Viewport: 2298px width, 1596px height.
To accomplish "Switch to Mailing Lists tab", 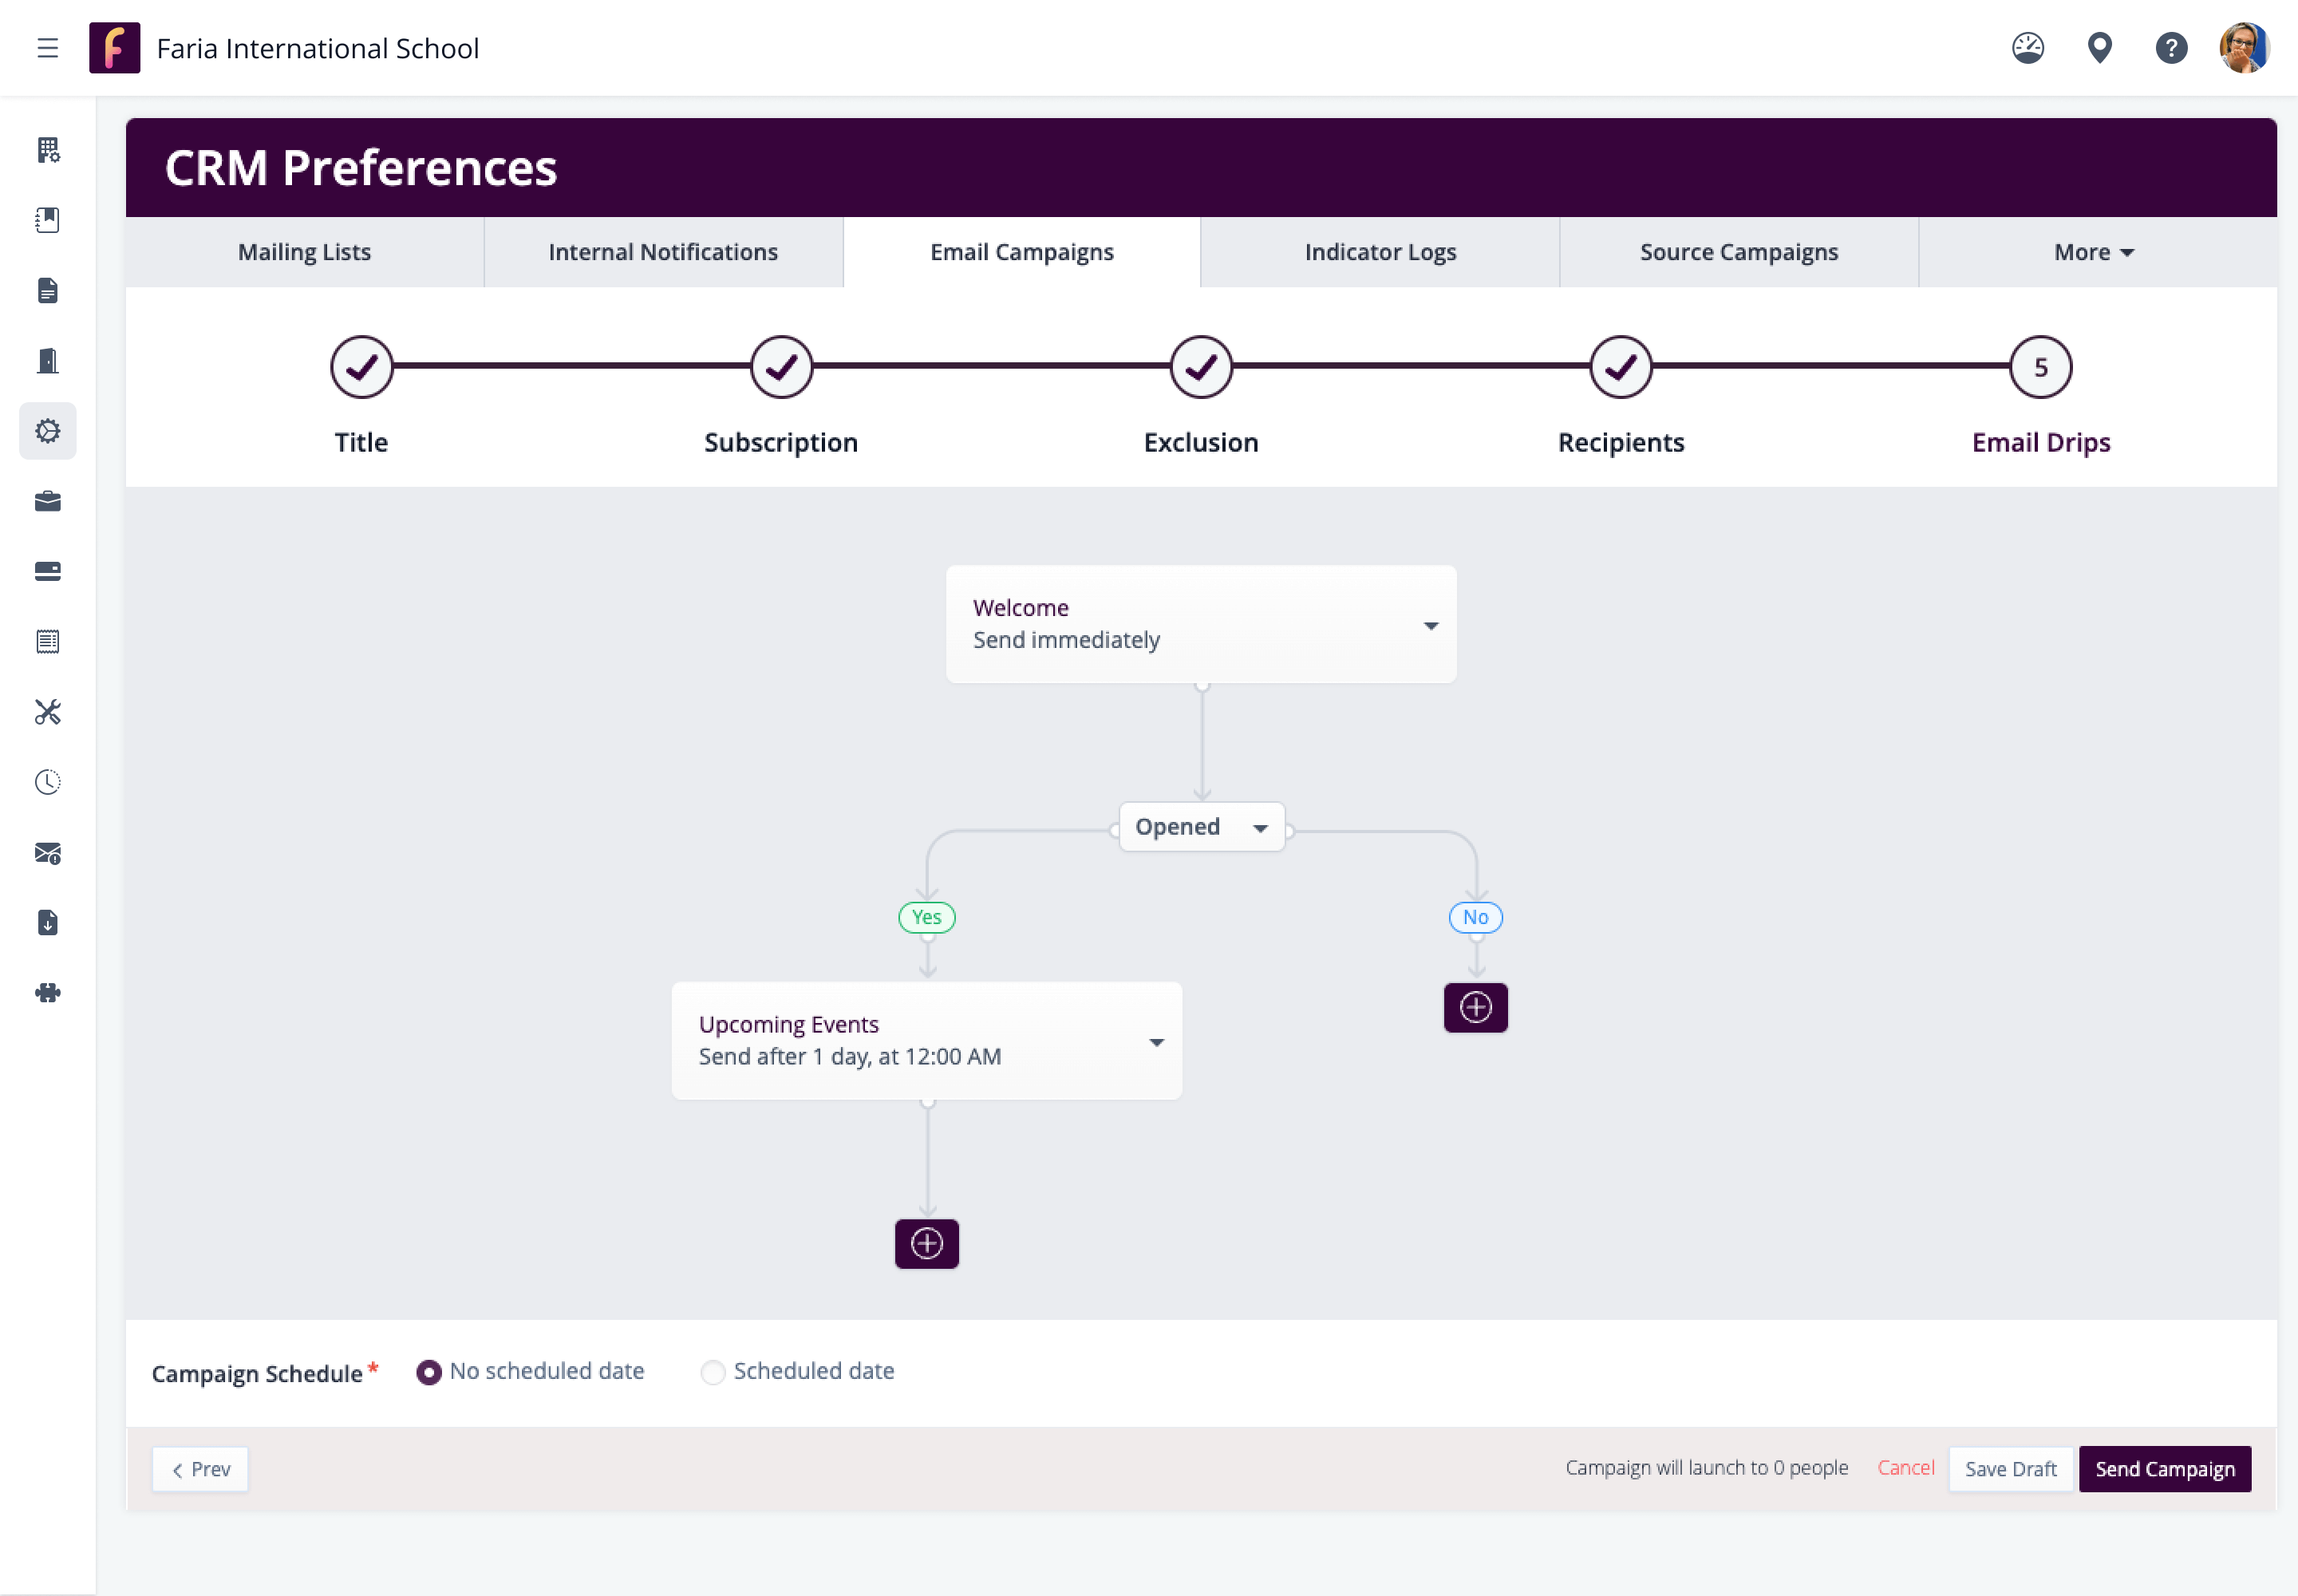I will click(304, 252).
